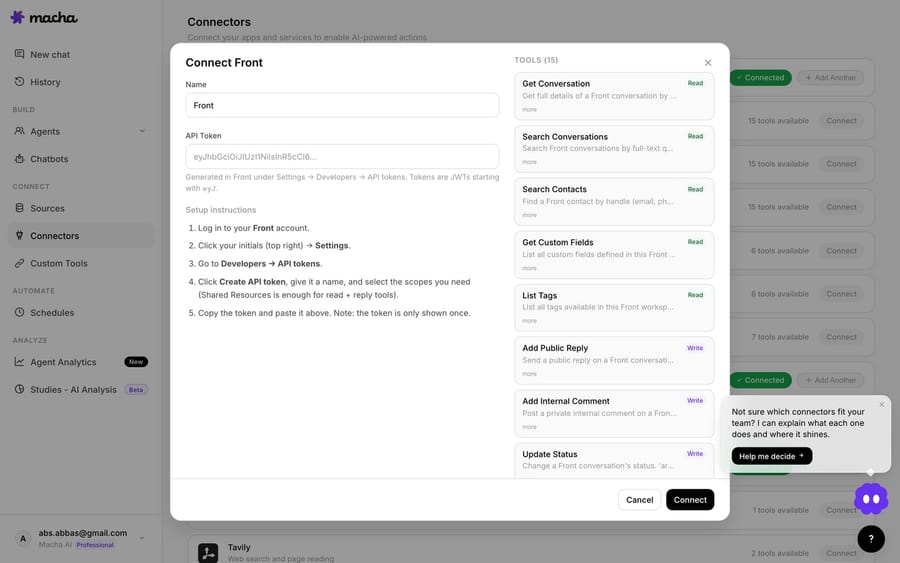
Task: Expand more under Search Conversations
Action: pyautogui.click(x=529, y=162)
